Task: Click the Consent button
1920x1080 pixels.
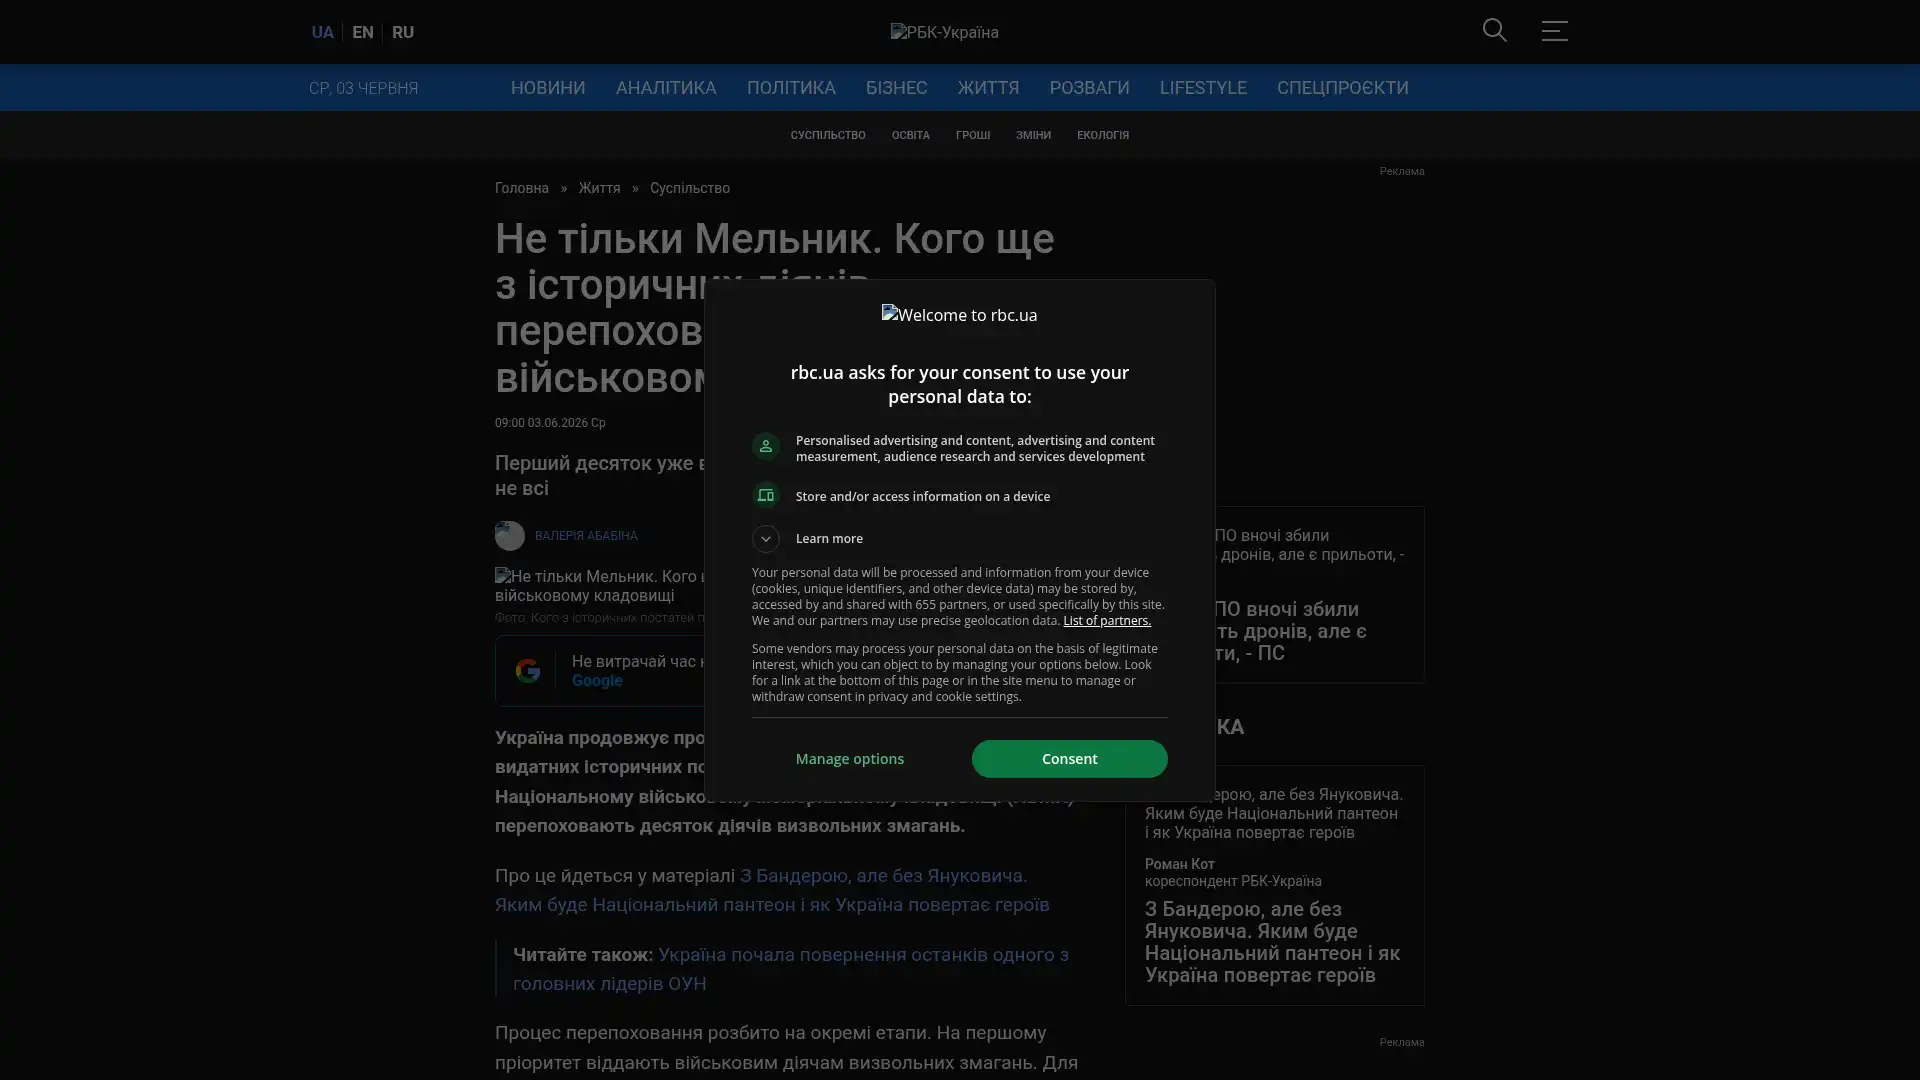Action: click(1069, 759)
